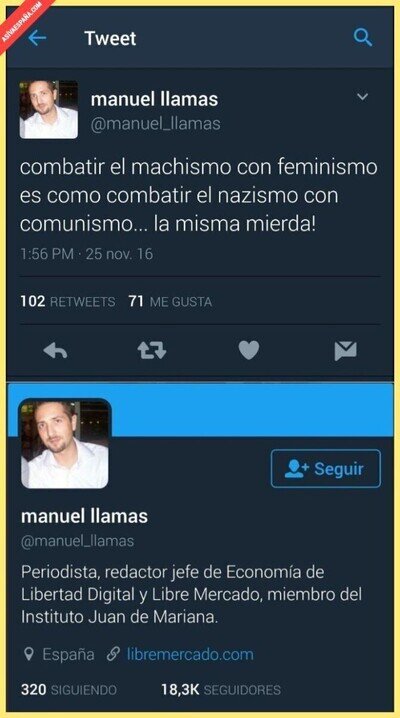Tap small avatar in the tweet header
The width and height of the screenshot is (400, 718).
click(49, 109)
